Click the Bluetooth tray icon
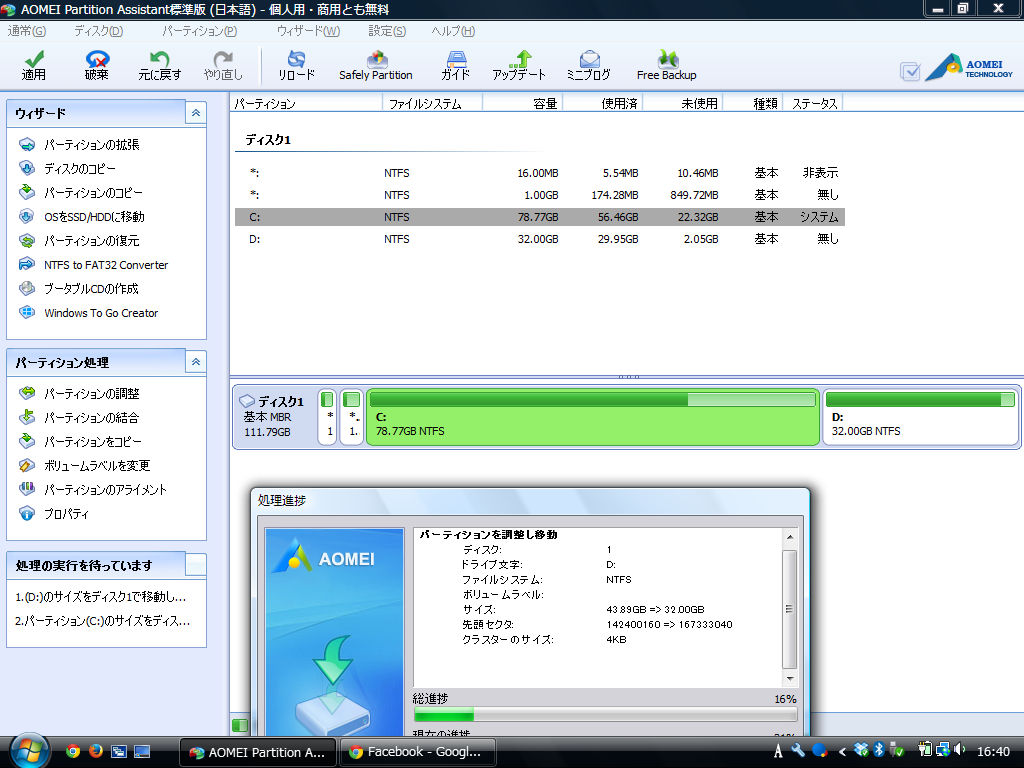 pyautogui.click(x=879, y=750)
